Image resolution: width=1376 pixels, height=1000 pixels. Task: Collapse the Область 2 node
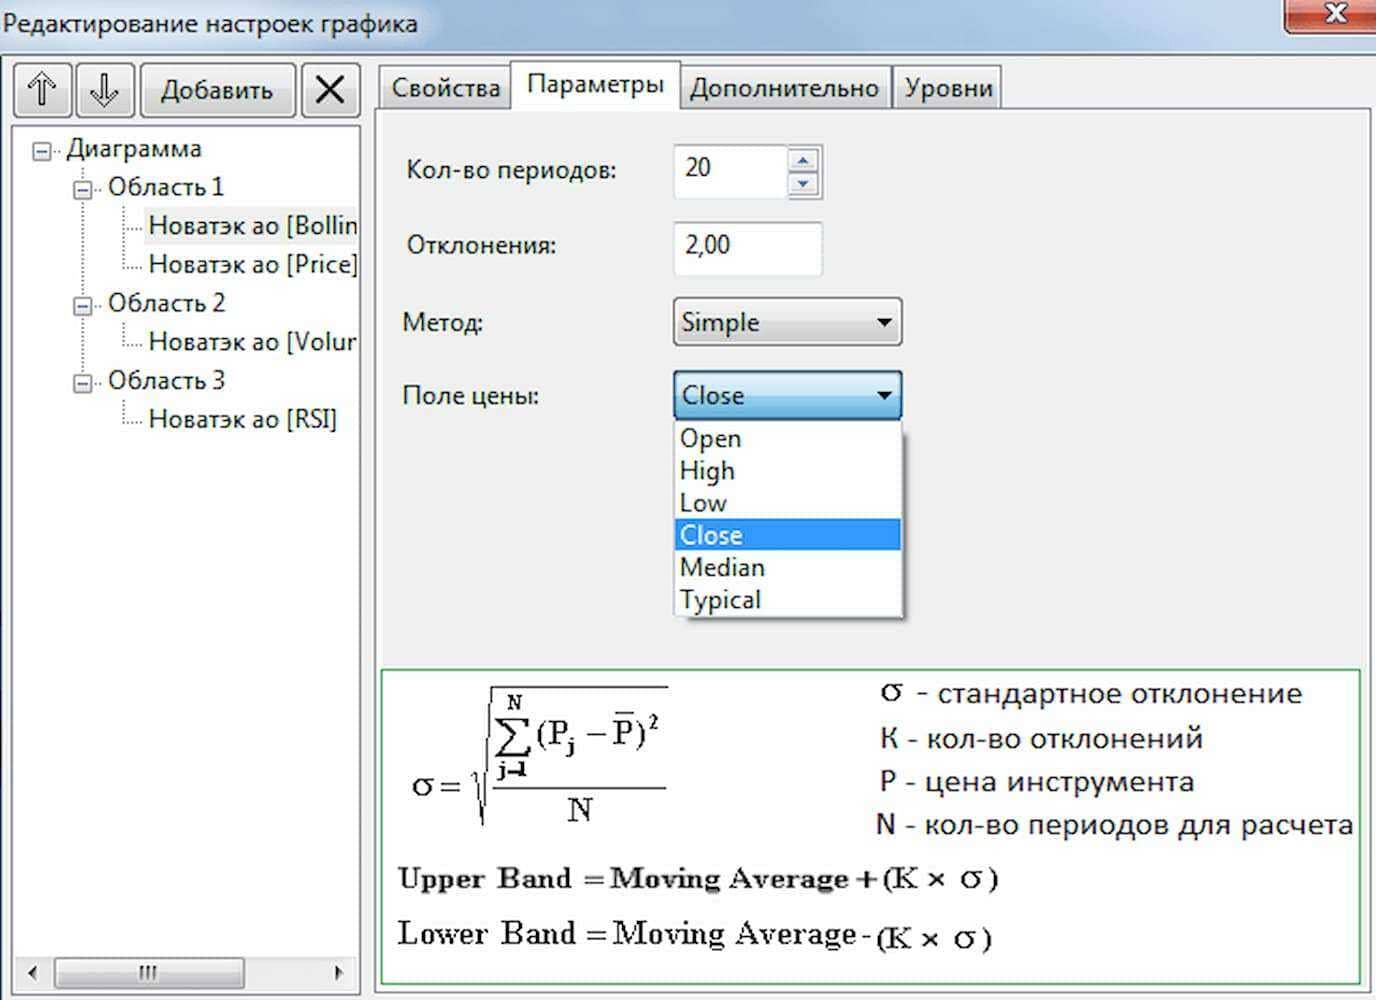pyautogui.click(x=83, y=305)
